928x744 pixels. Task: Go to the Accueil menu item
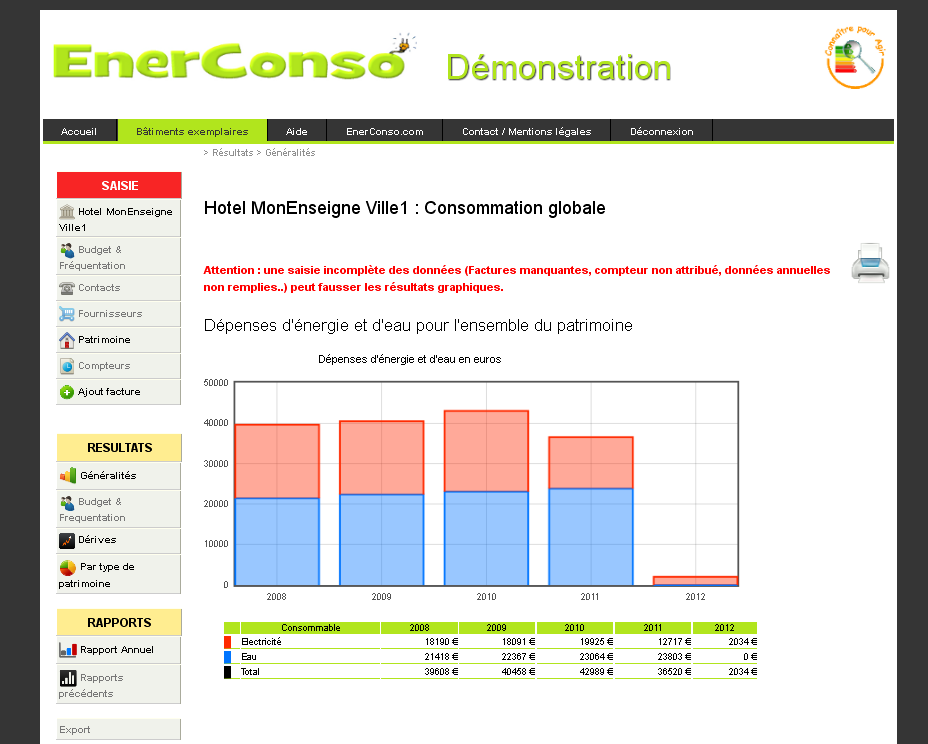[x=79, y=130]
